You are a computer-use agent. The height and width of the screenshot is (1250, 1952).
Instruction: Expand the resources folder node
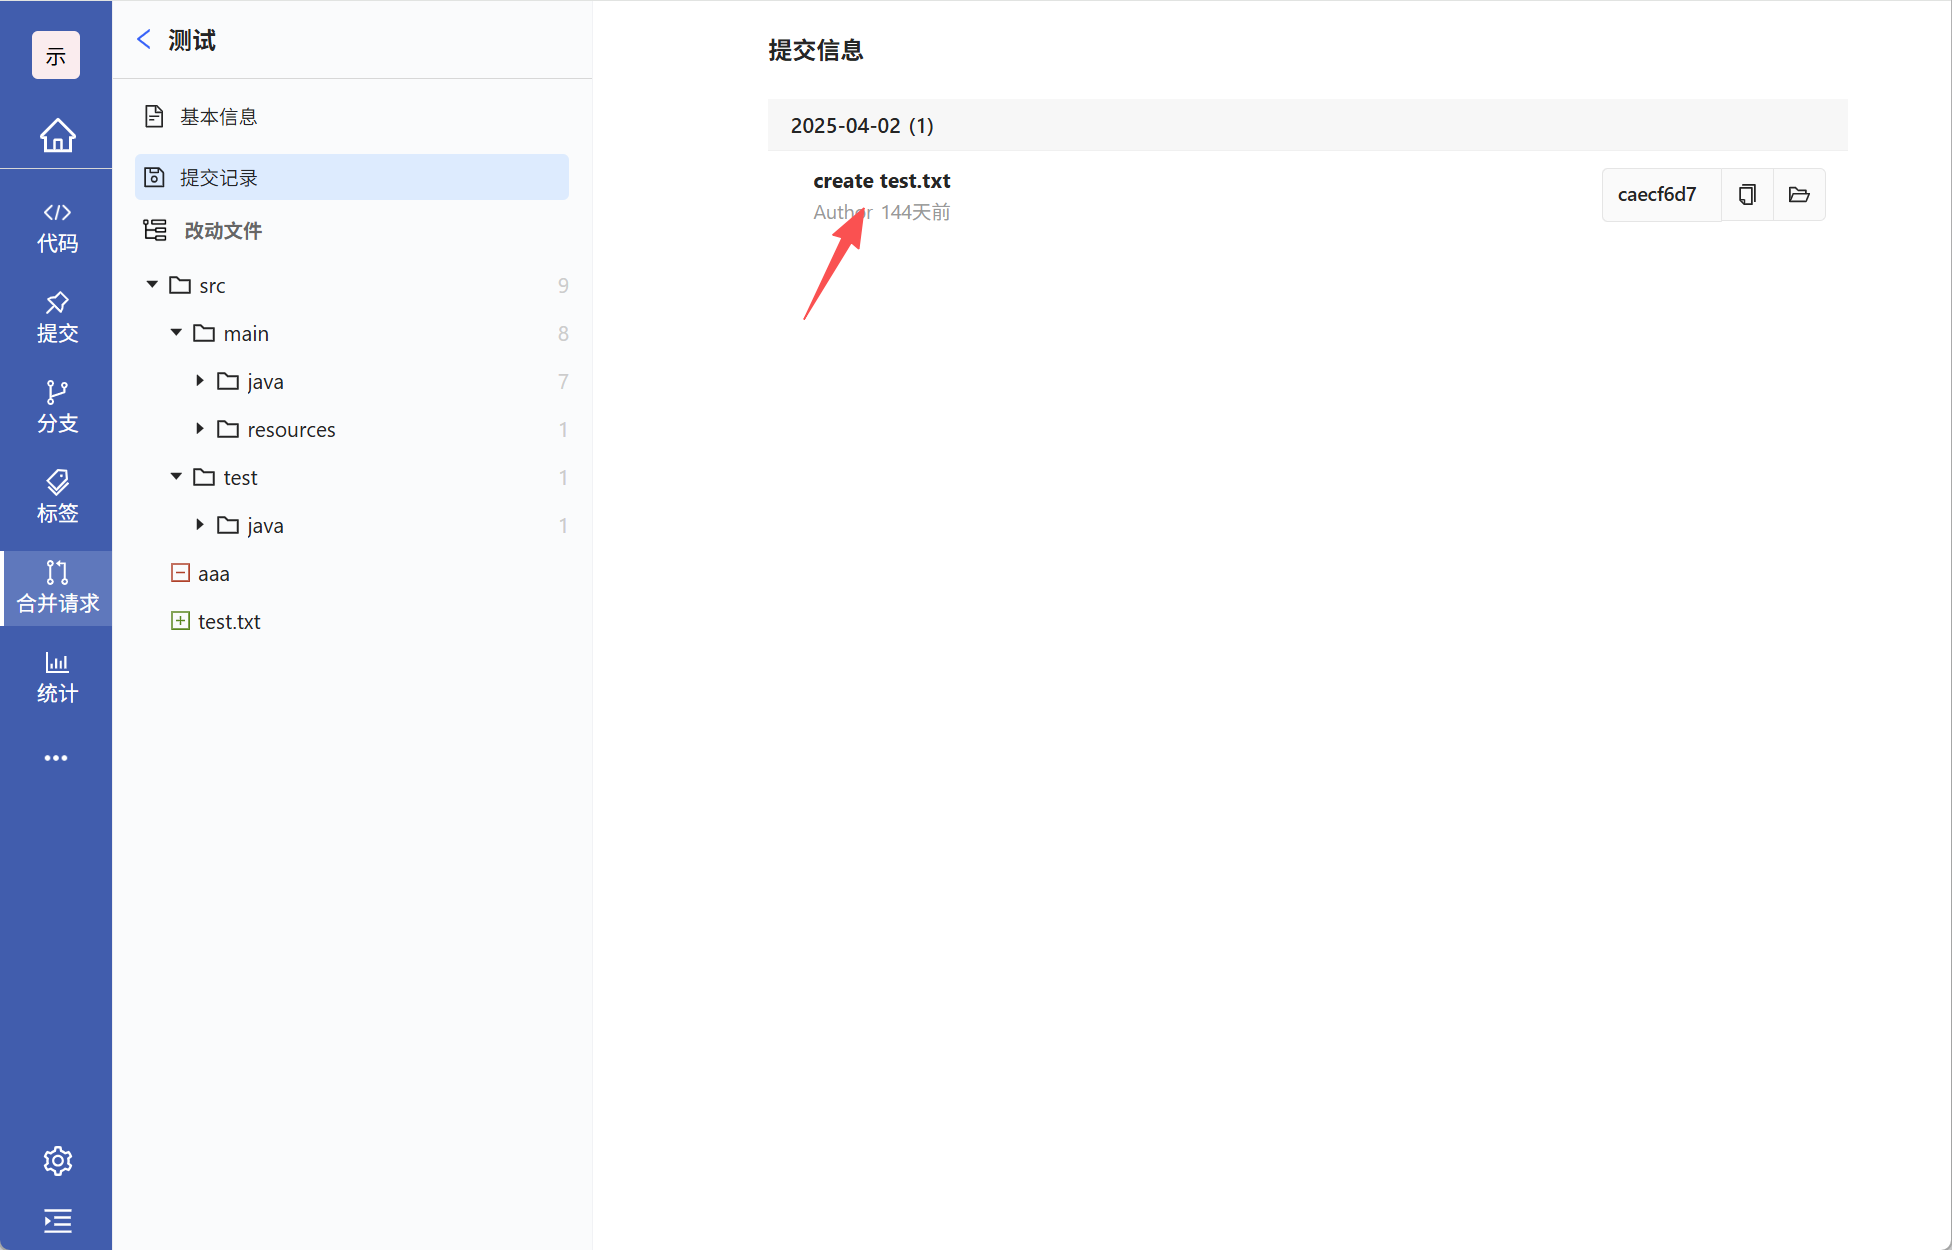200,429
